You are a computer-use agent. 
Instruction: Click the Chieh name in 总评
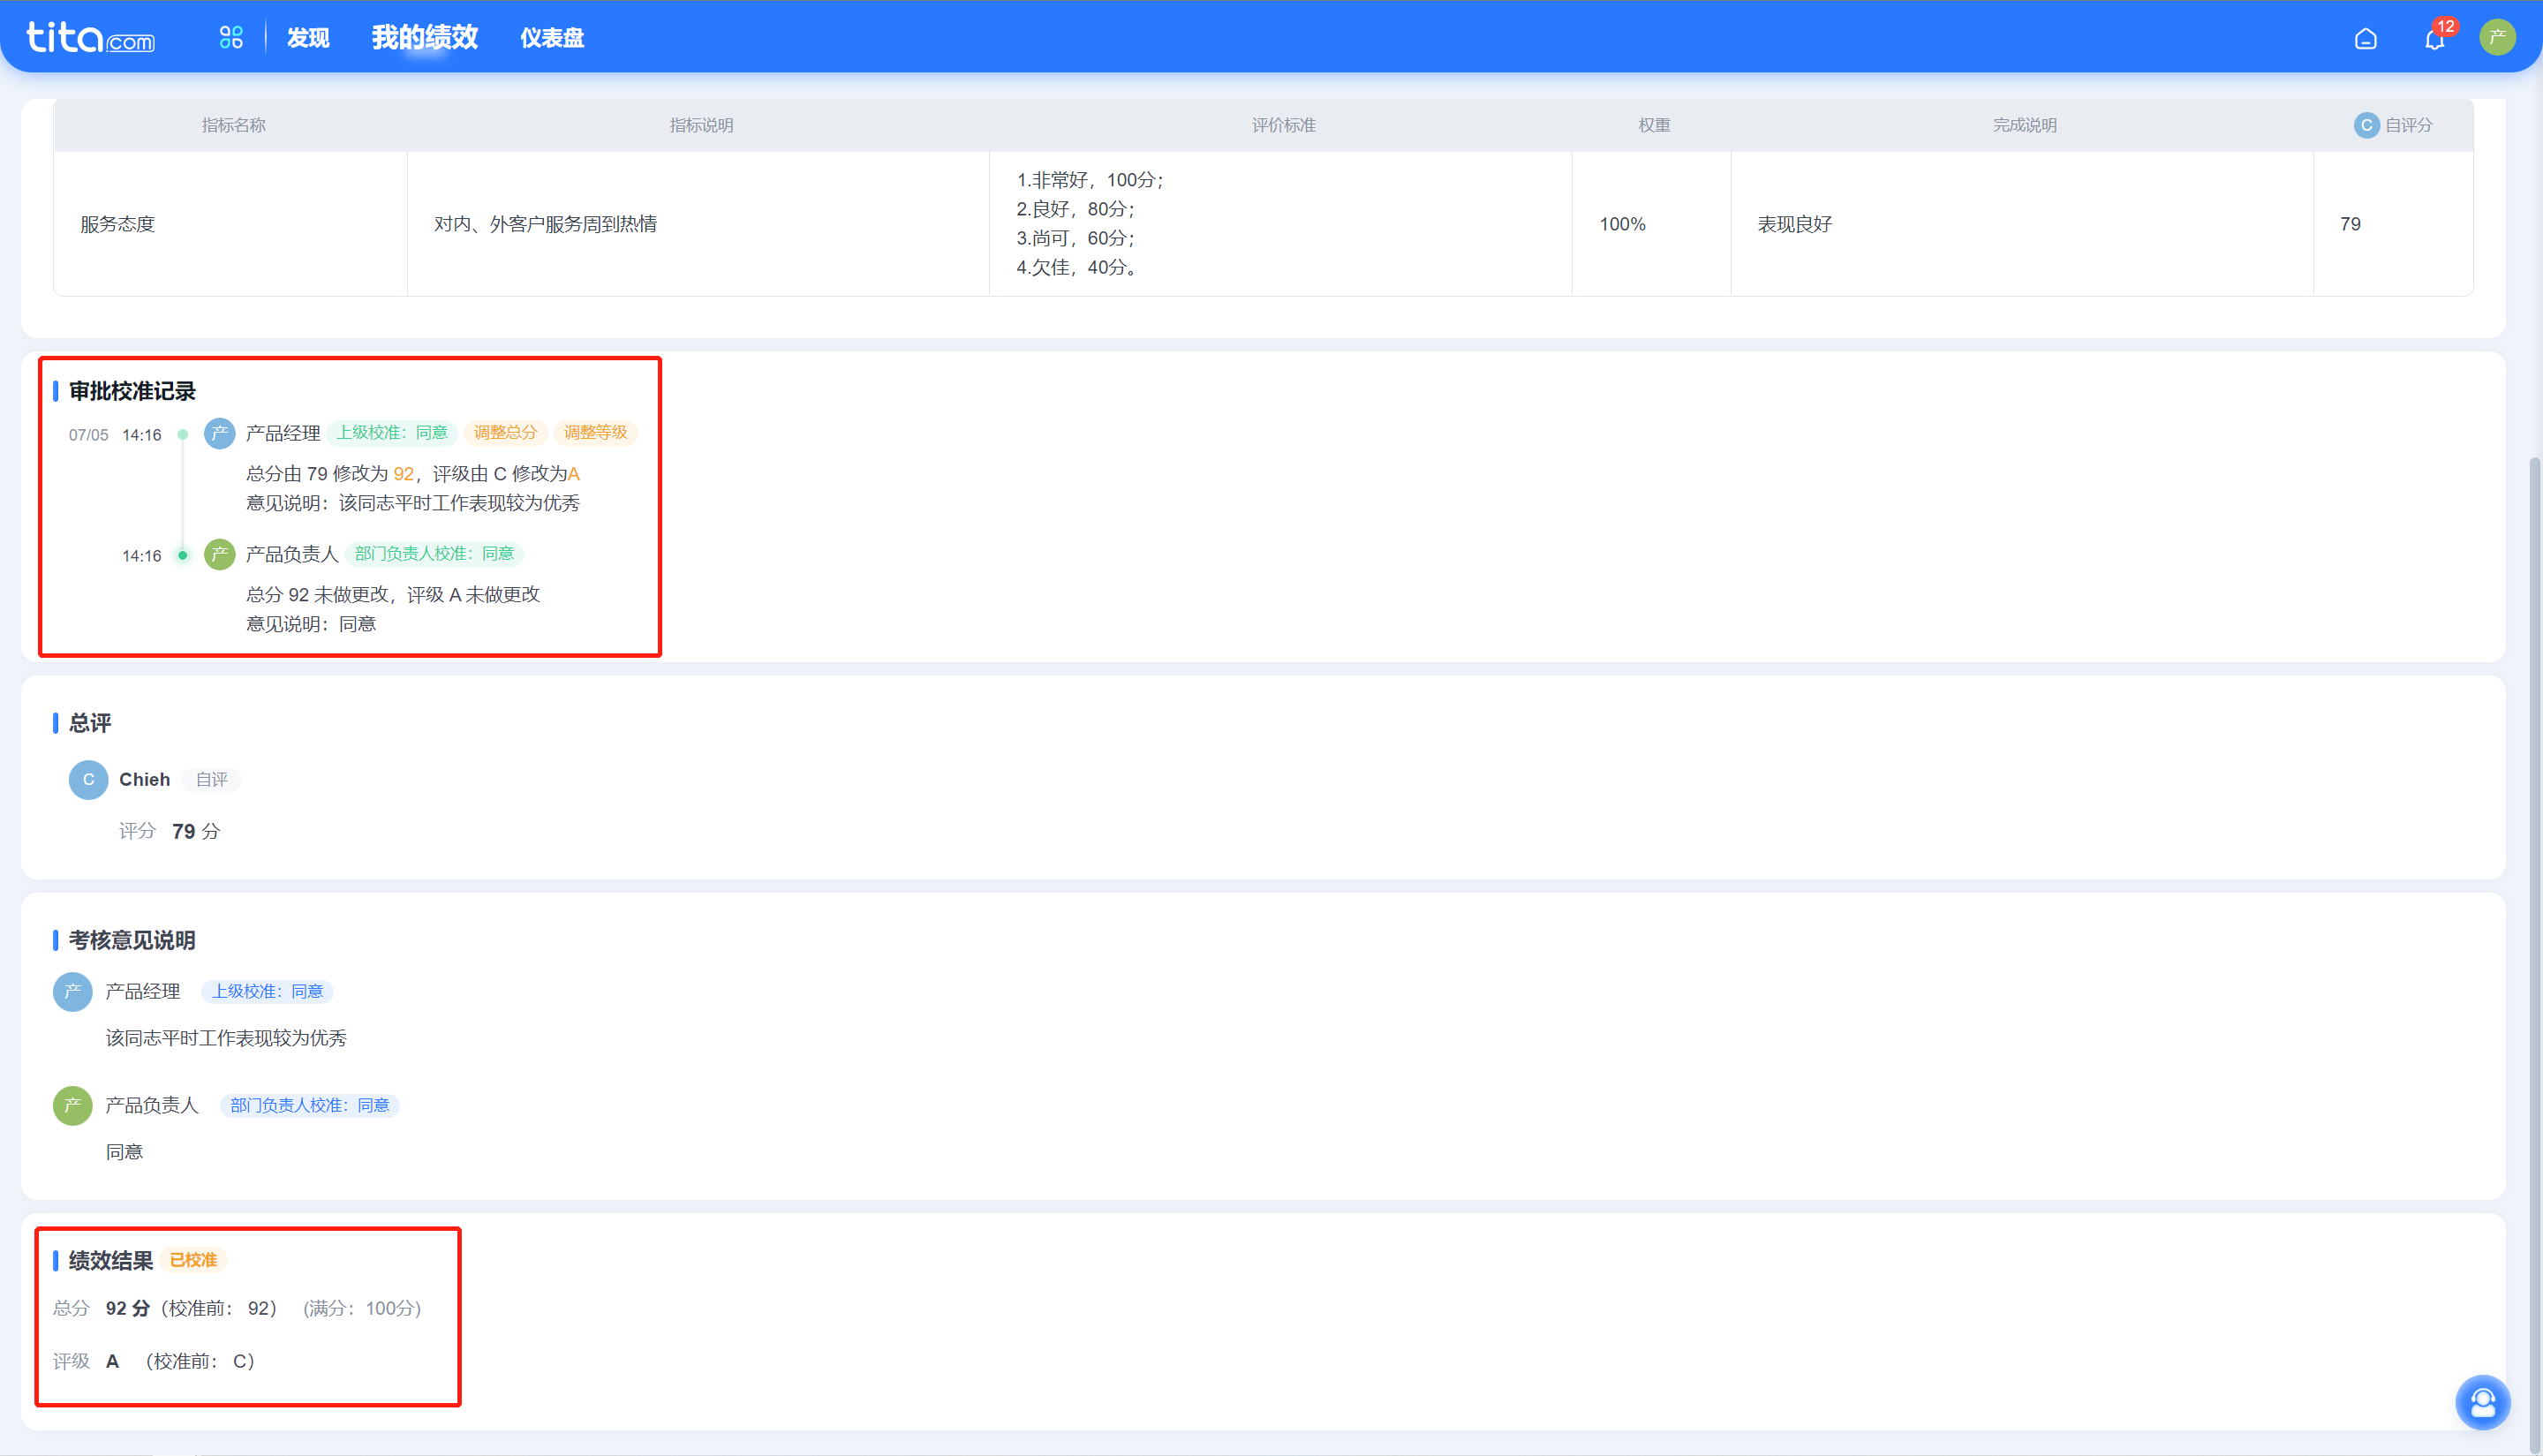pos(144,780)
